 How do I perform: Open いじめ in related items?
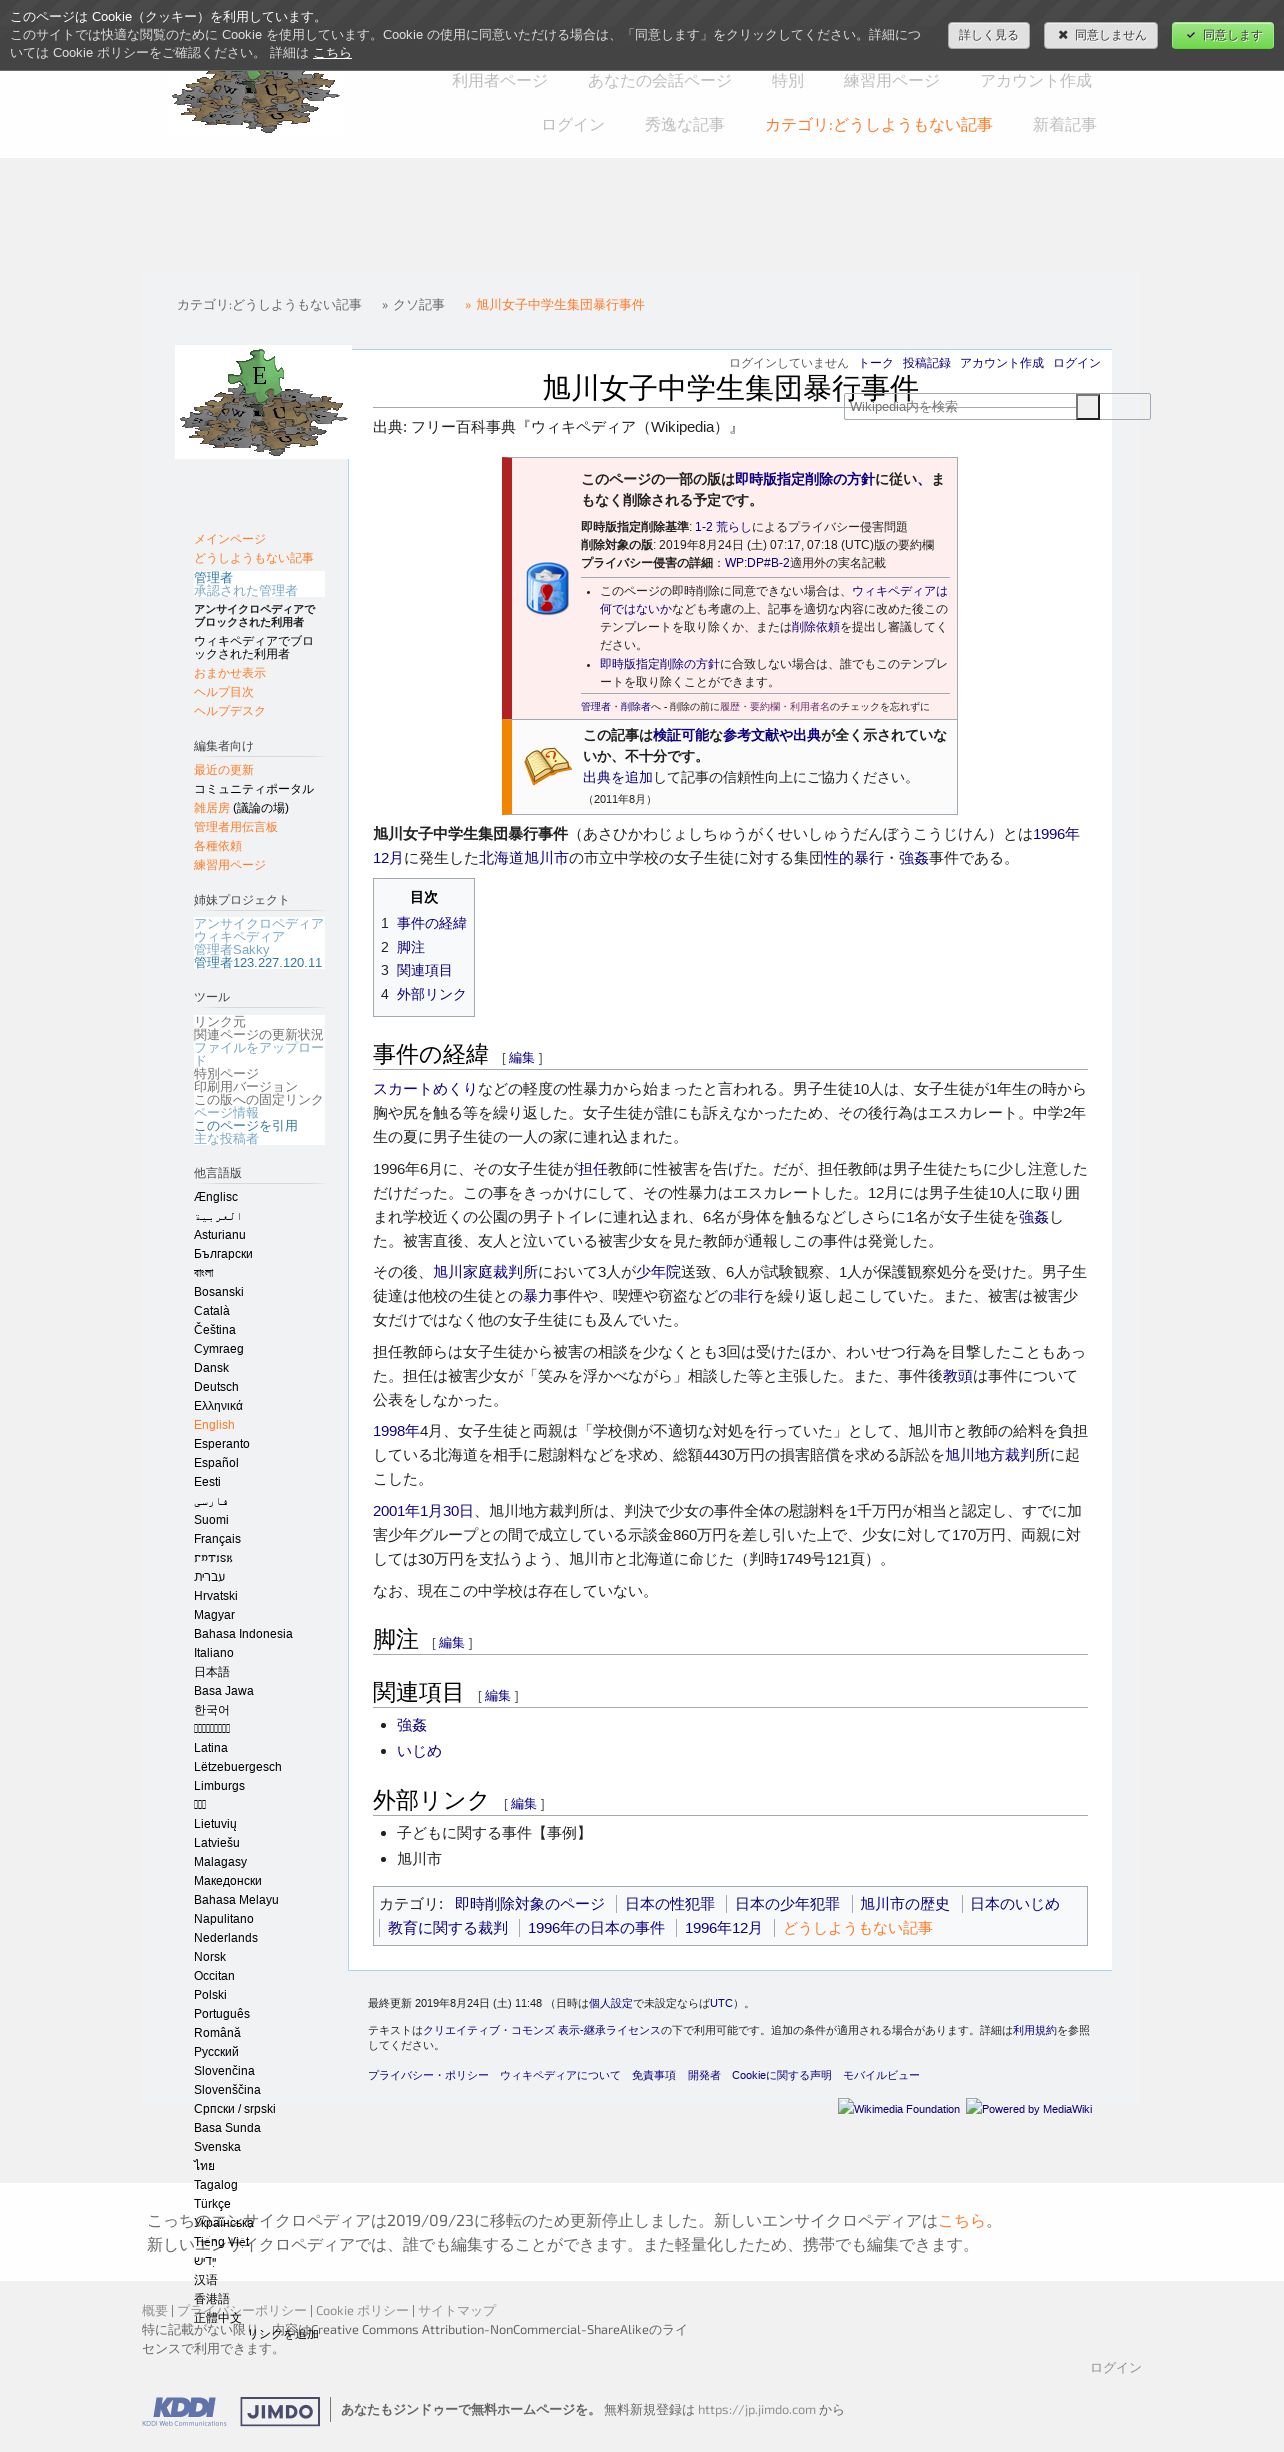click(419, 1751)
